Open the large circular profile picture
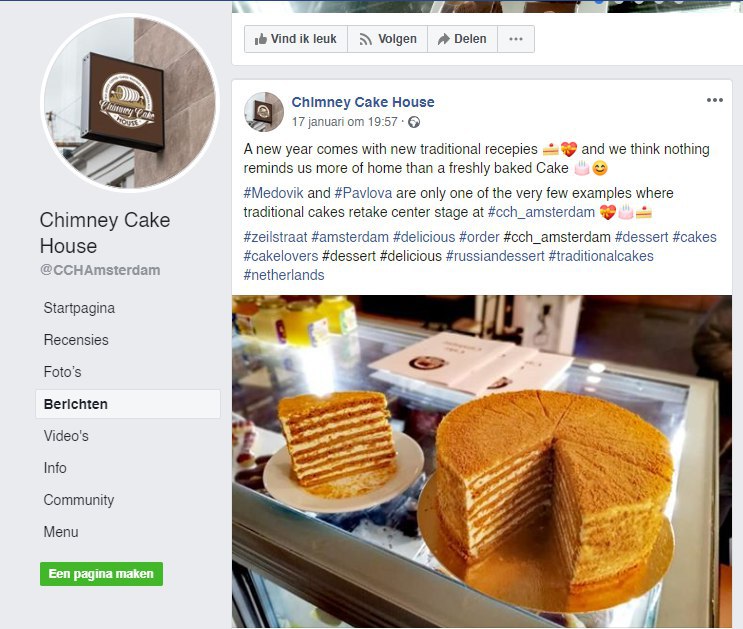The height and width of the screenshot is (629, 743). (130, 103)
